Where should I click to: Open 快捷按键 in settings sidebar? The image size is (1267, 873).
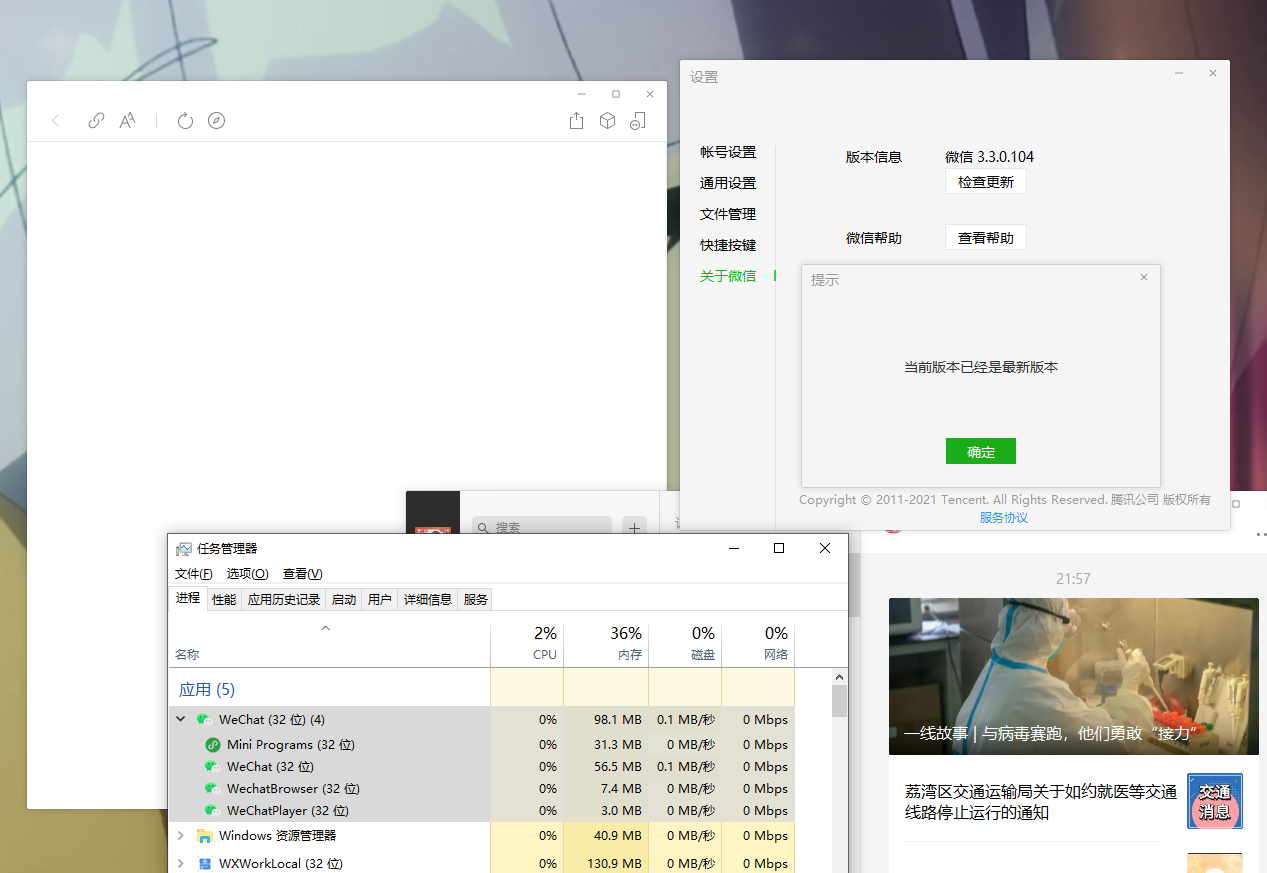(x=728, y=245)
